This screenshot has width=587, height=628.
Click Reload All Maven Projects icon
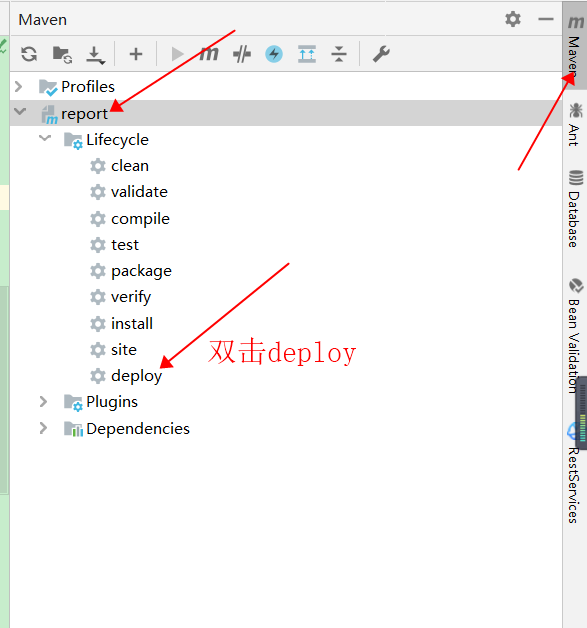coord(29,54)
